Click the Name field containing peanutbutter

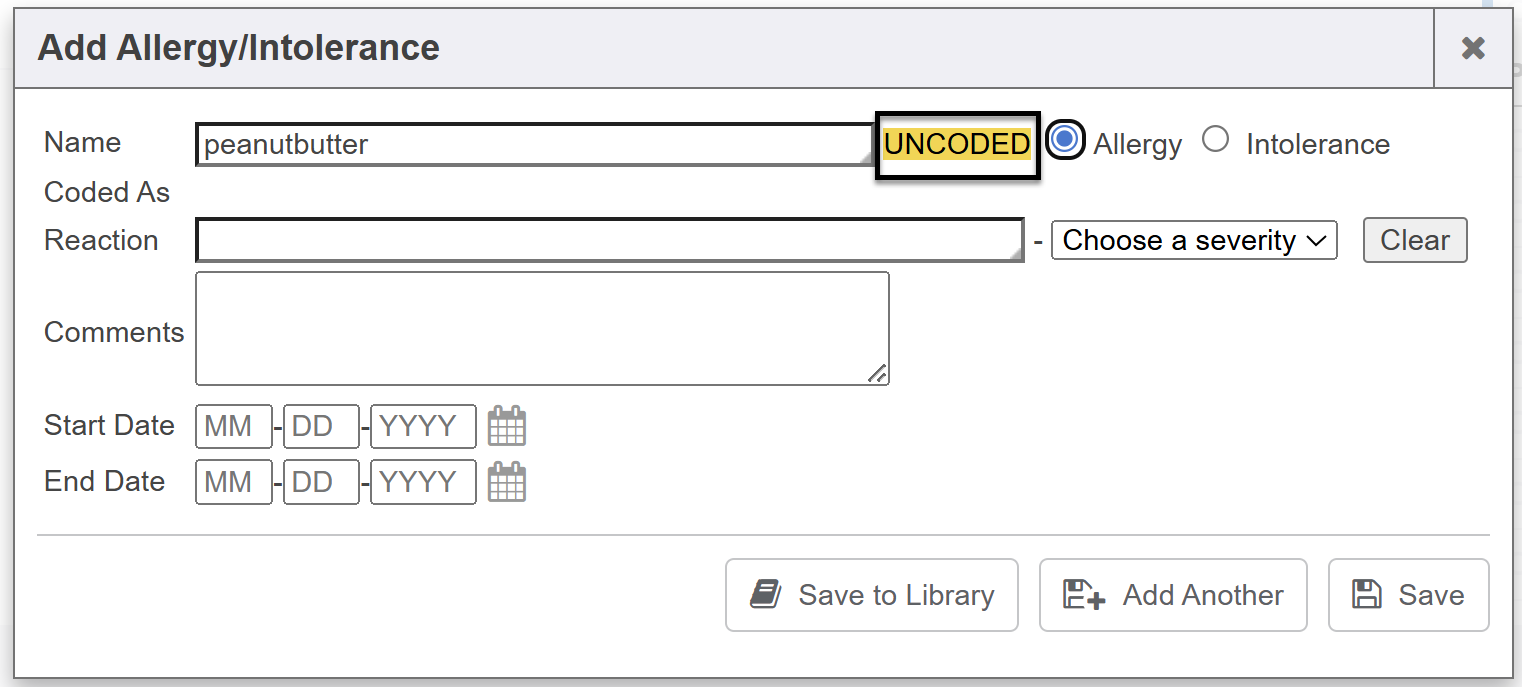pyautogui.click(x=535, y=145)
